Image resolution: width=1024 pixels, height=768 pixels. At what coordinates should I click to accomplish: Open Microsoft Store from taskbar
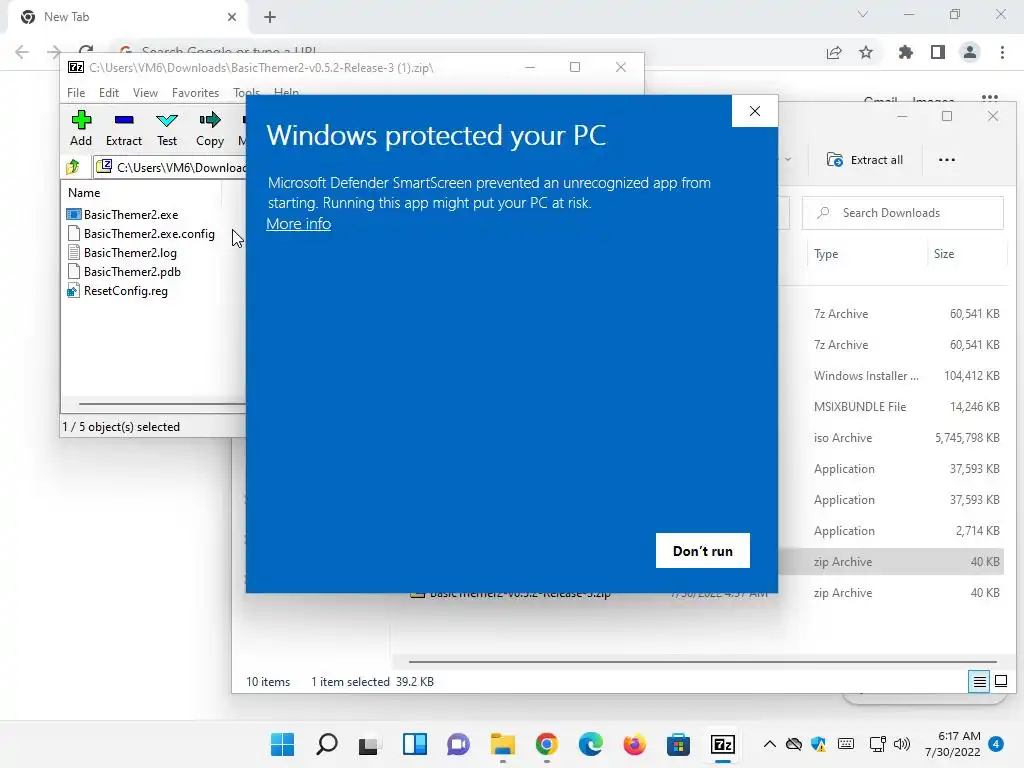click(x=679, y=744)
